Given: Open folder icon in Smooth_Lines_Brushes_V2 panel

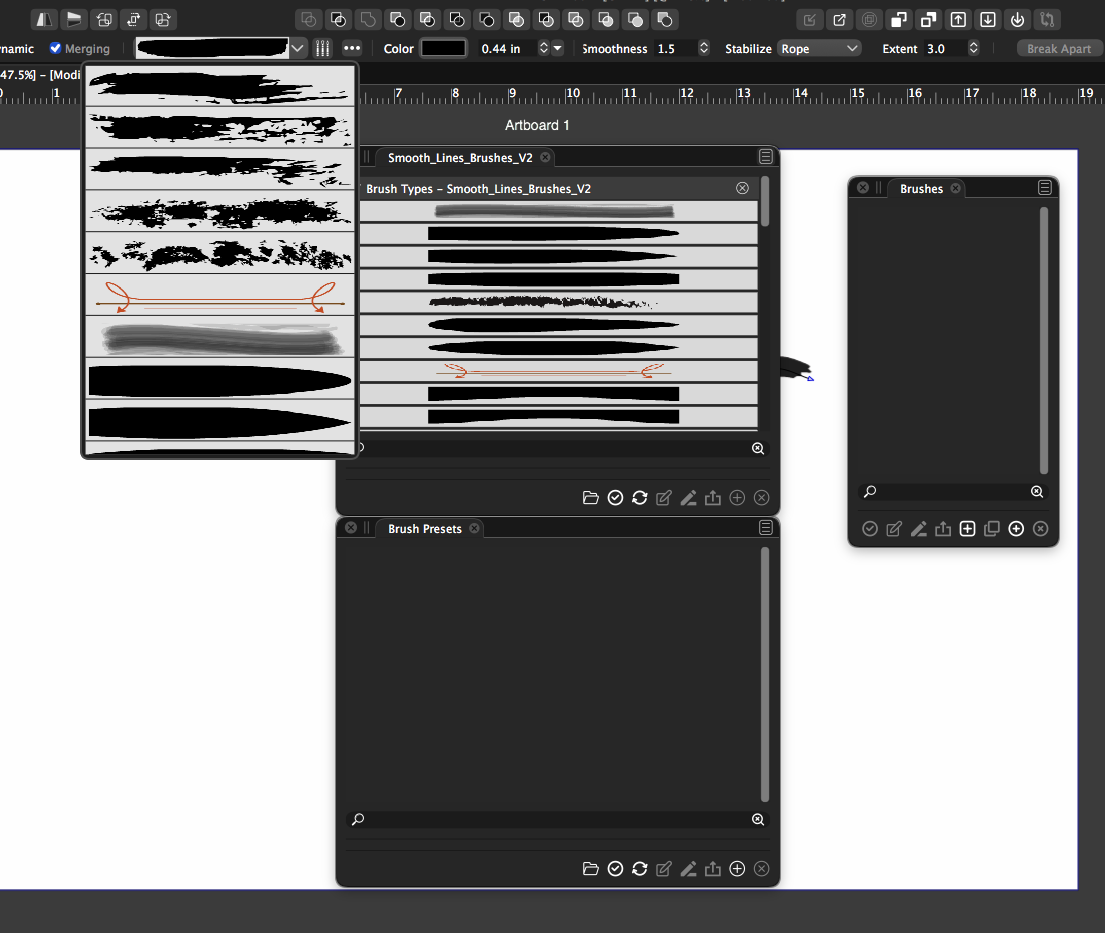Looking at the screenshot, I should tap(590, 498).
